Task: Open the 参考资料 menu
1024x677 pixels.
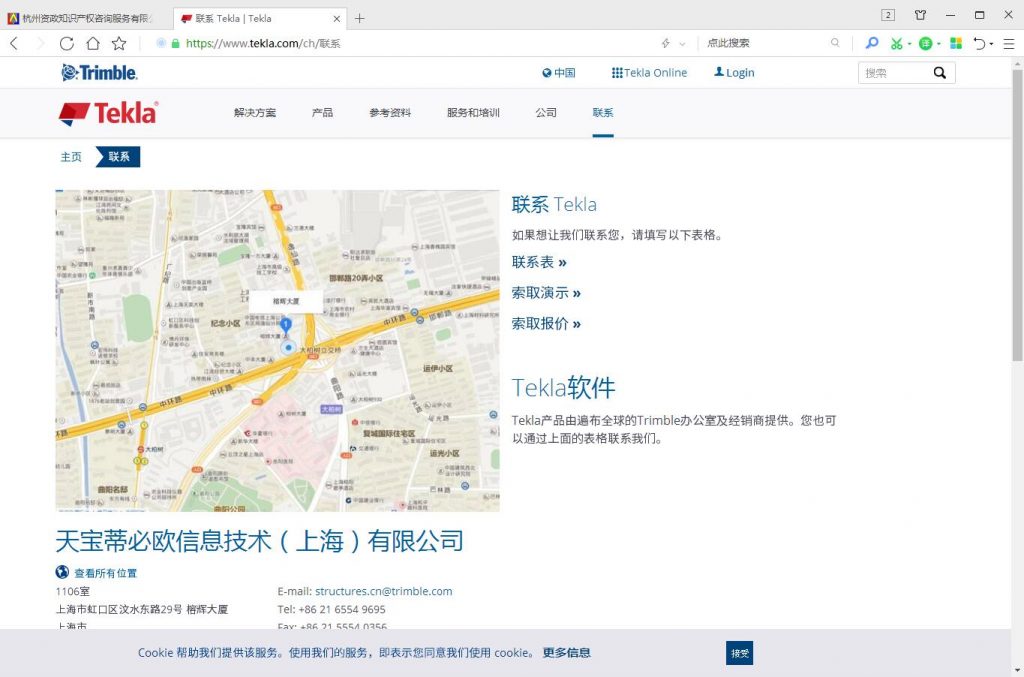Action: point(390,112)
